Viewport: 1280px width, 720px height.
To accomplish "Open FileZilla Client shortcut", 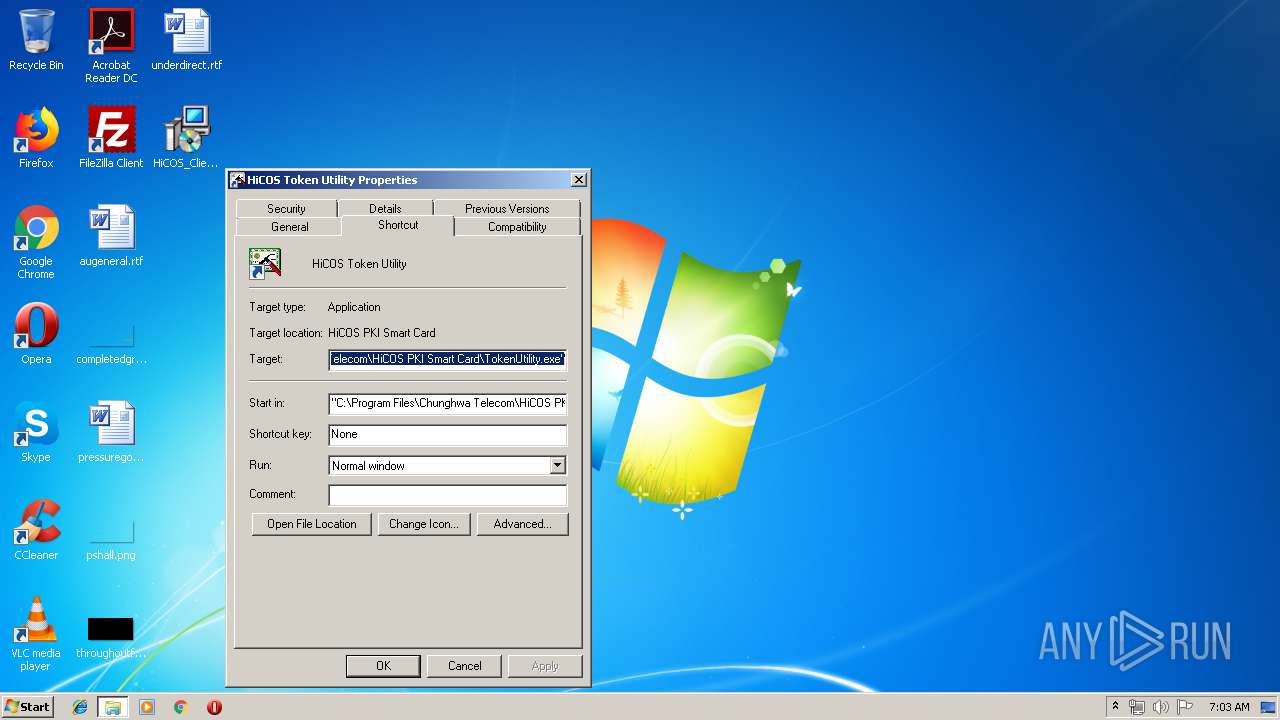I will [111, 138].
